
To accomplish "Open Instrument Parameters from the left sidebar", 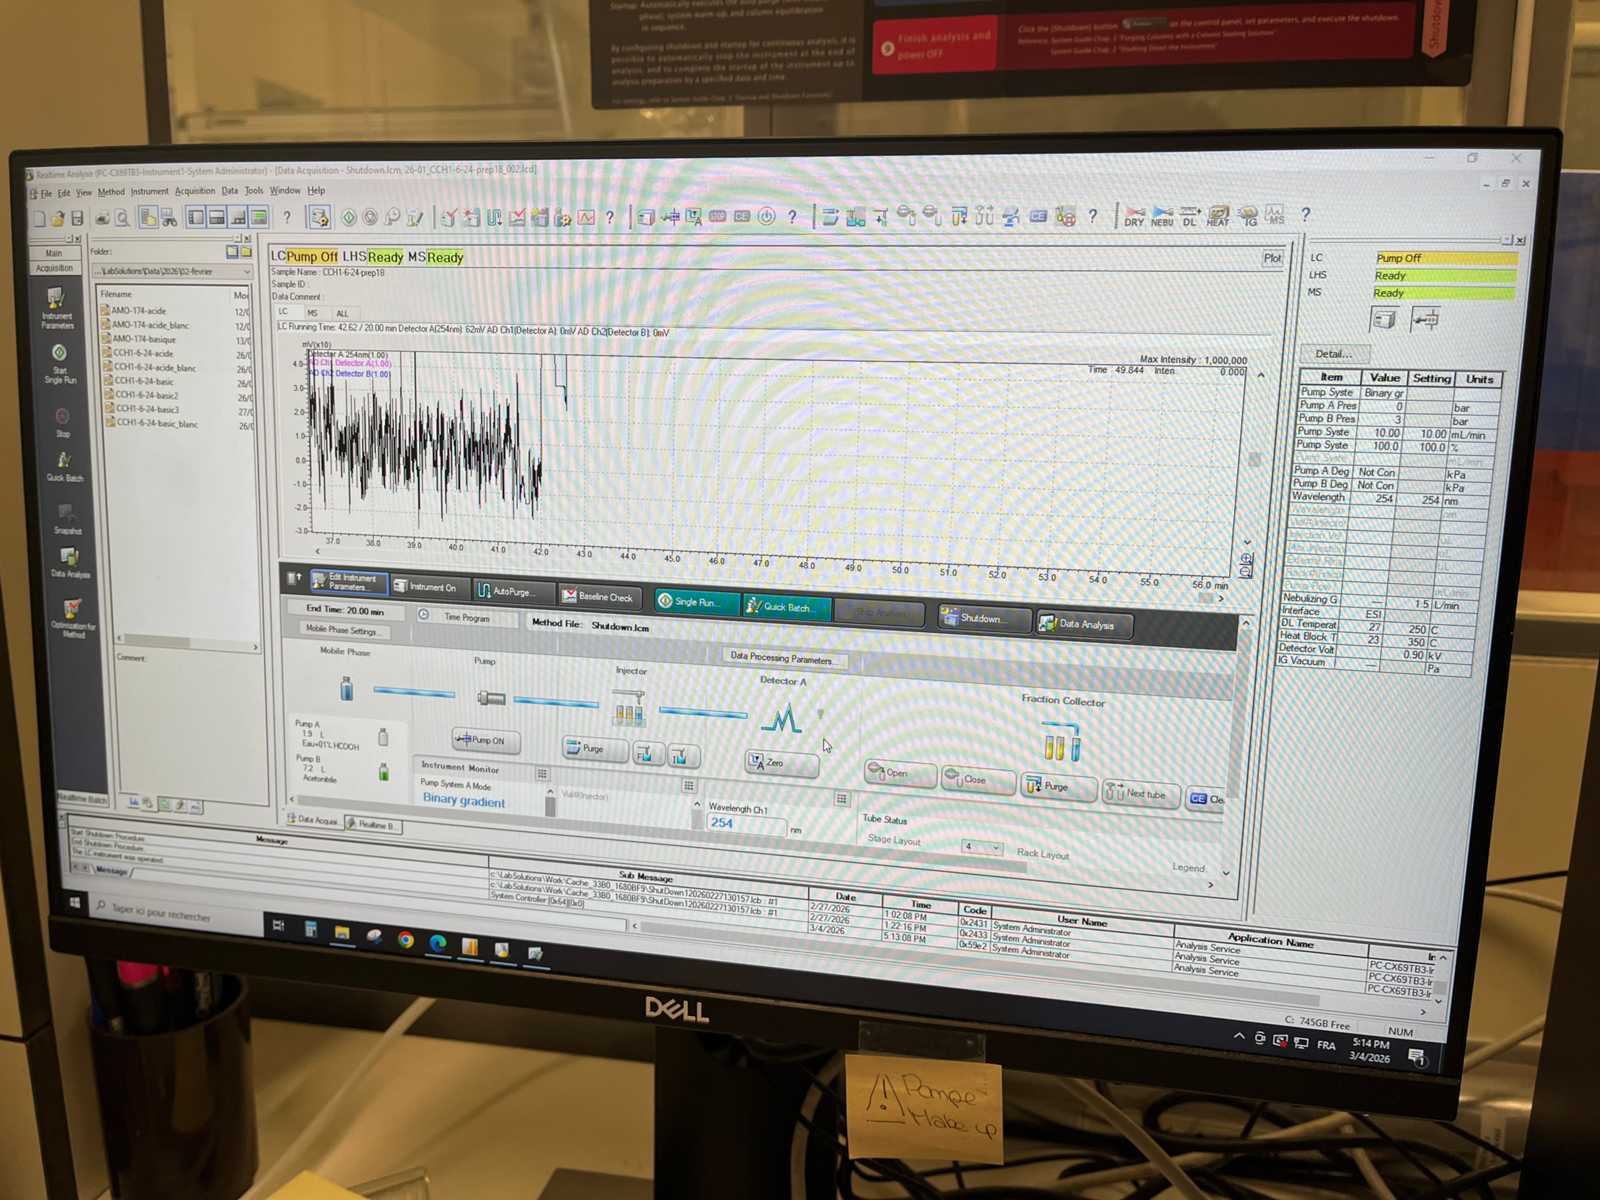I will point(56,306).
